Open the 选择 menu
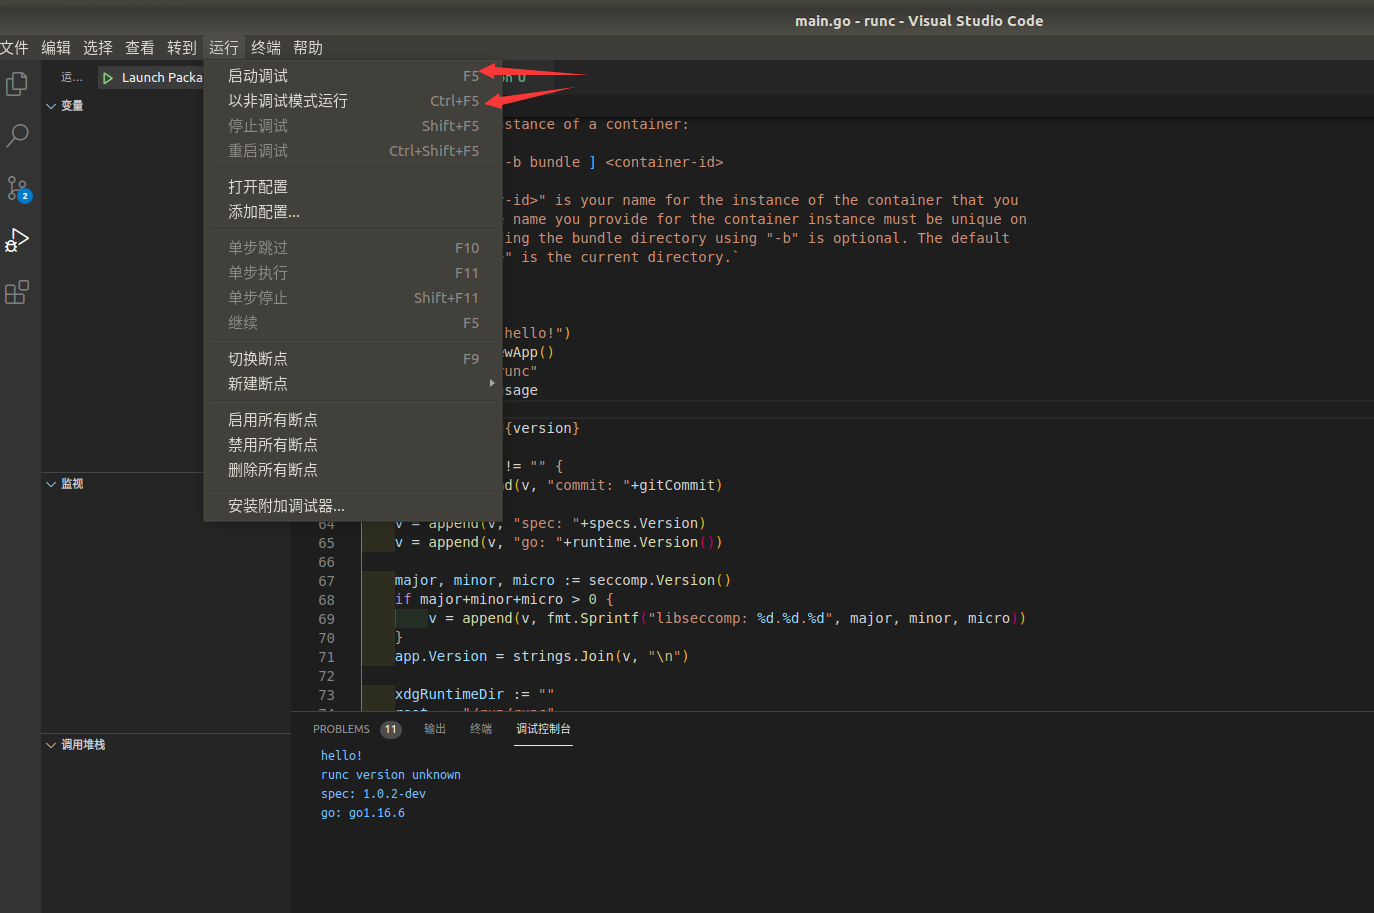Image resolution: width=1374 pixels, height=913 pixels. pyautogui.click(x=98, y=48)
